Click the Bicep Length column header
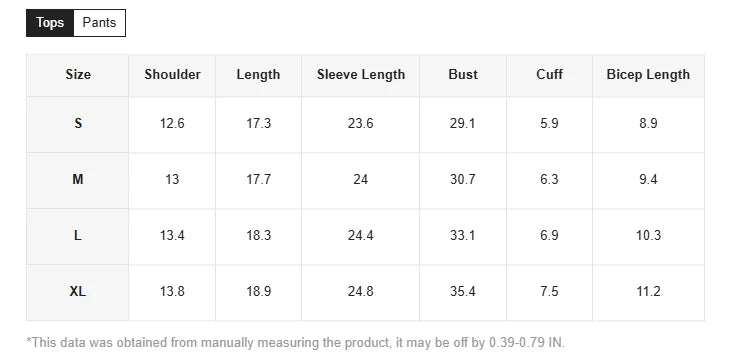 click(648, 75)
